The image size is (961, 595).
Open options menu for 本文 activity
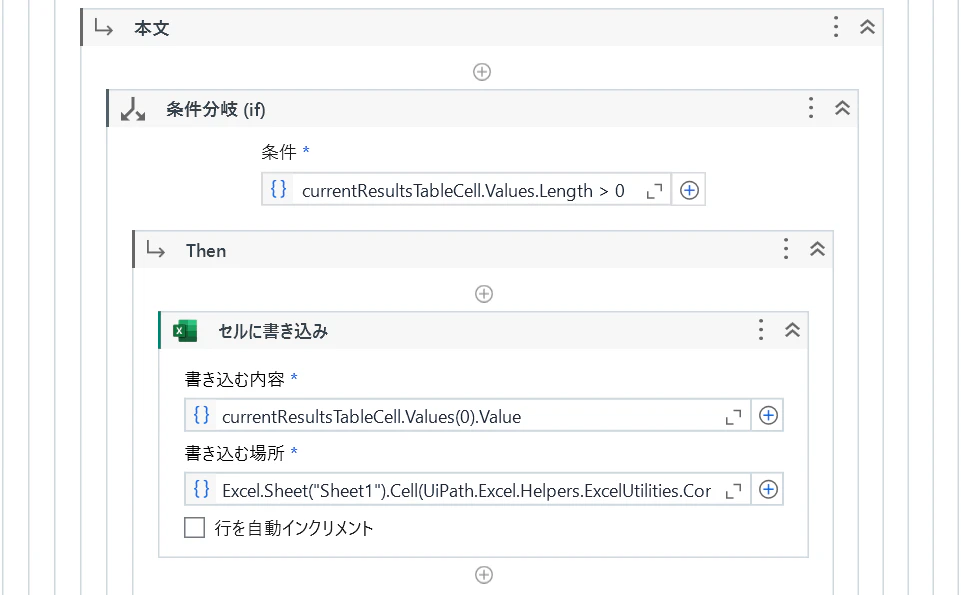[x=836, y=27]
